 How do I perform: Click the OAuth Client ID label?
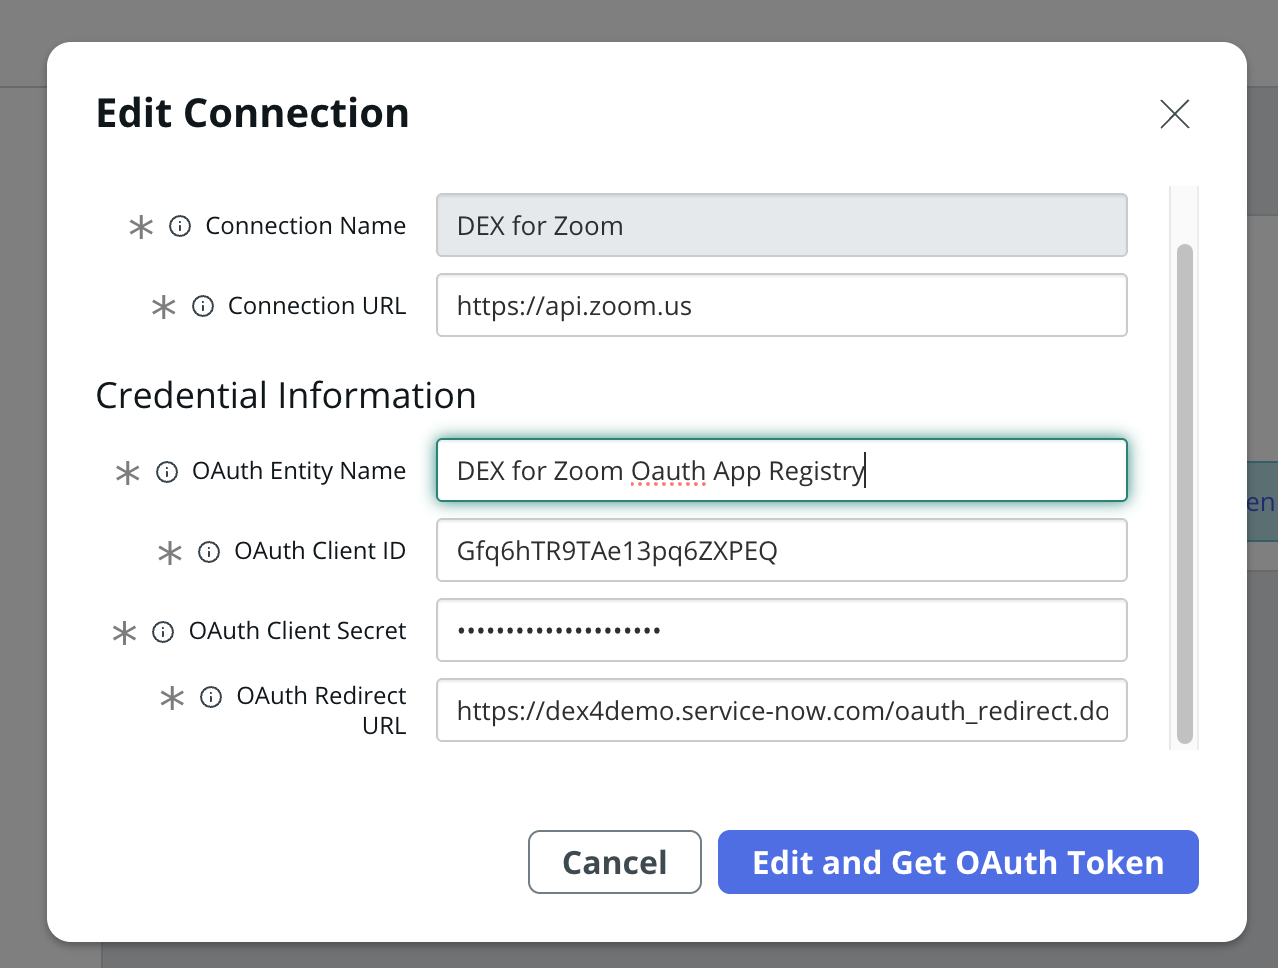[x=320, y=551]
